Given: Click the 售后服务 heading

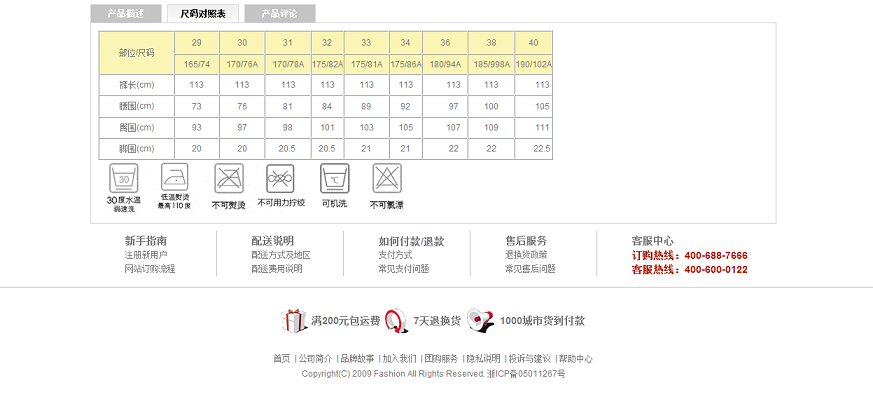Looking at the screenshot, I should [x=526, y=241].
